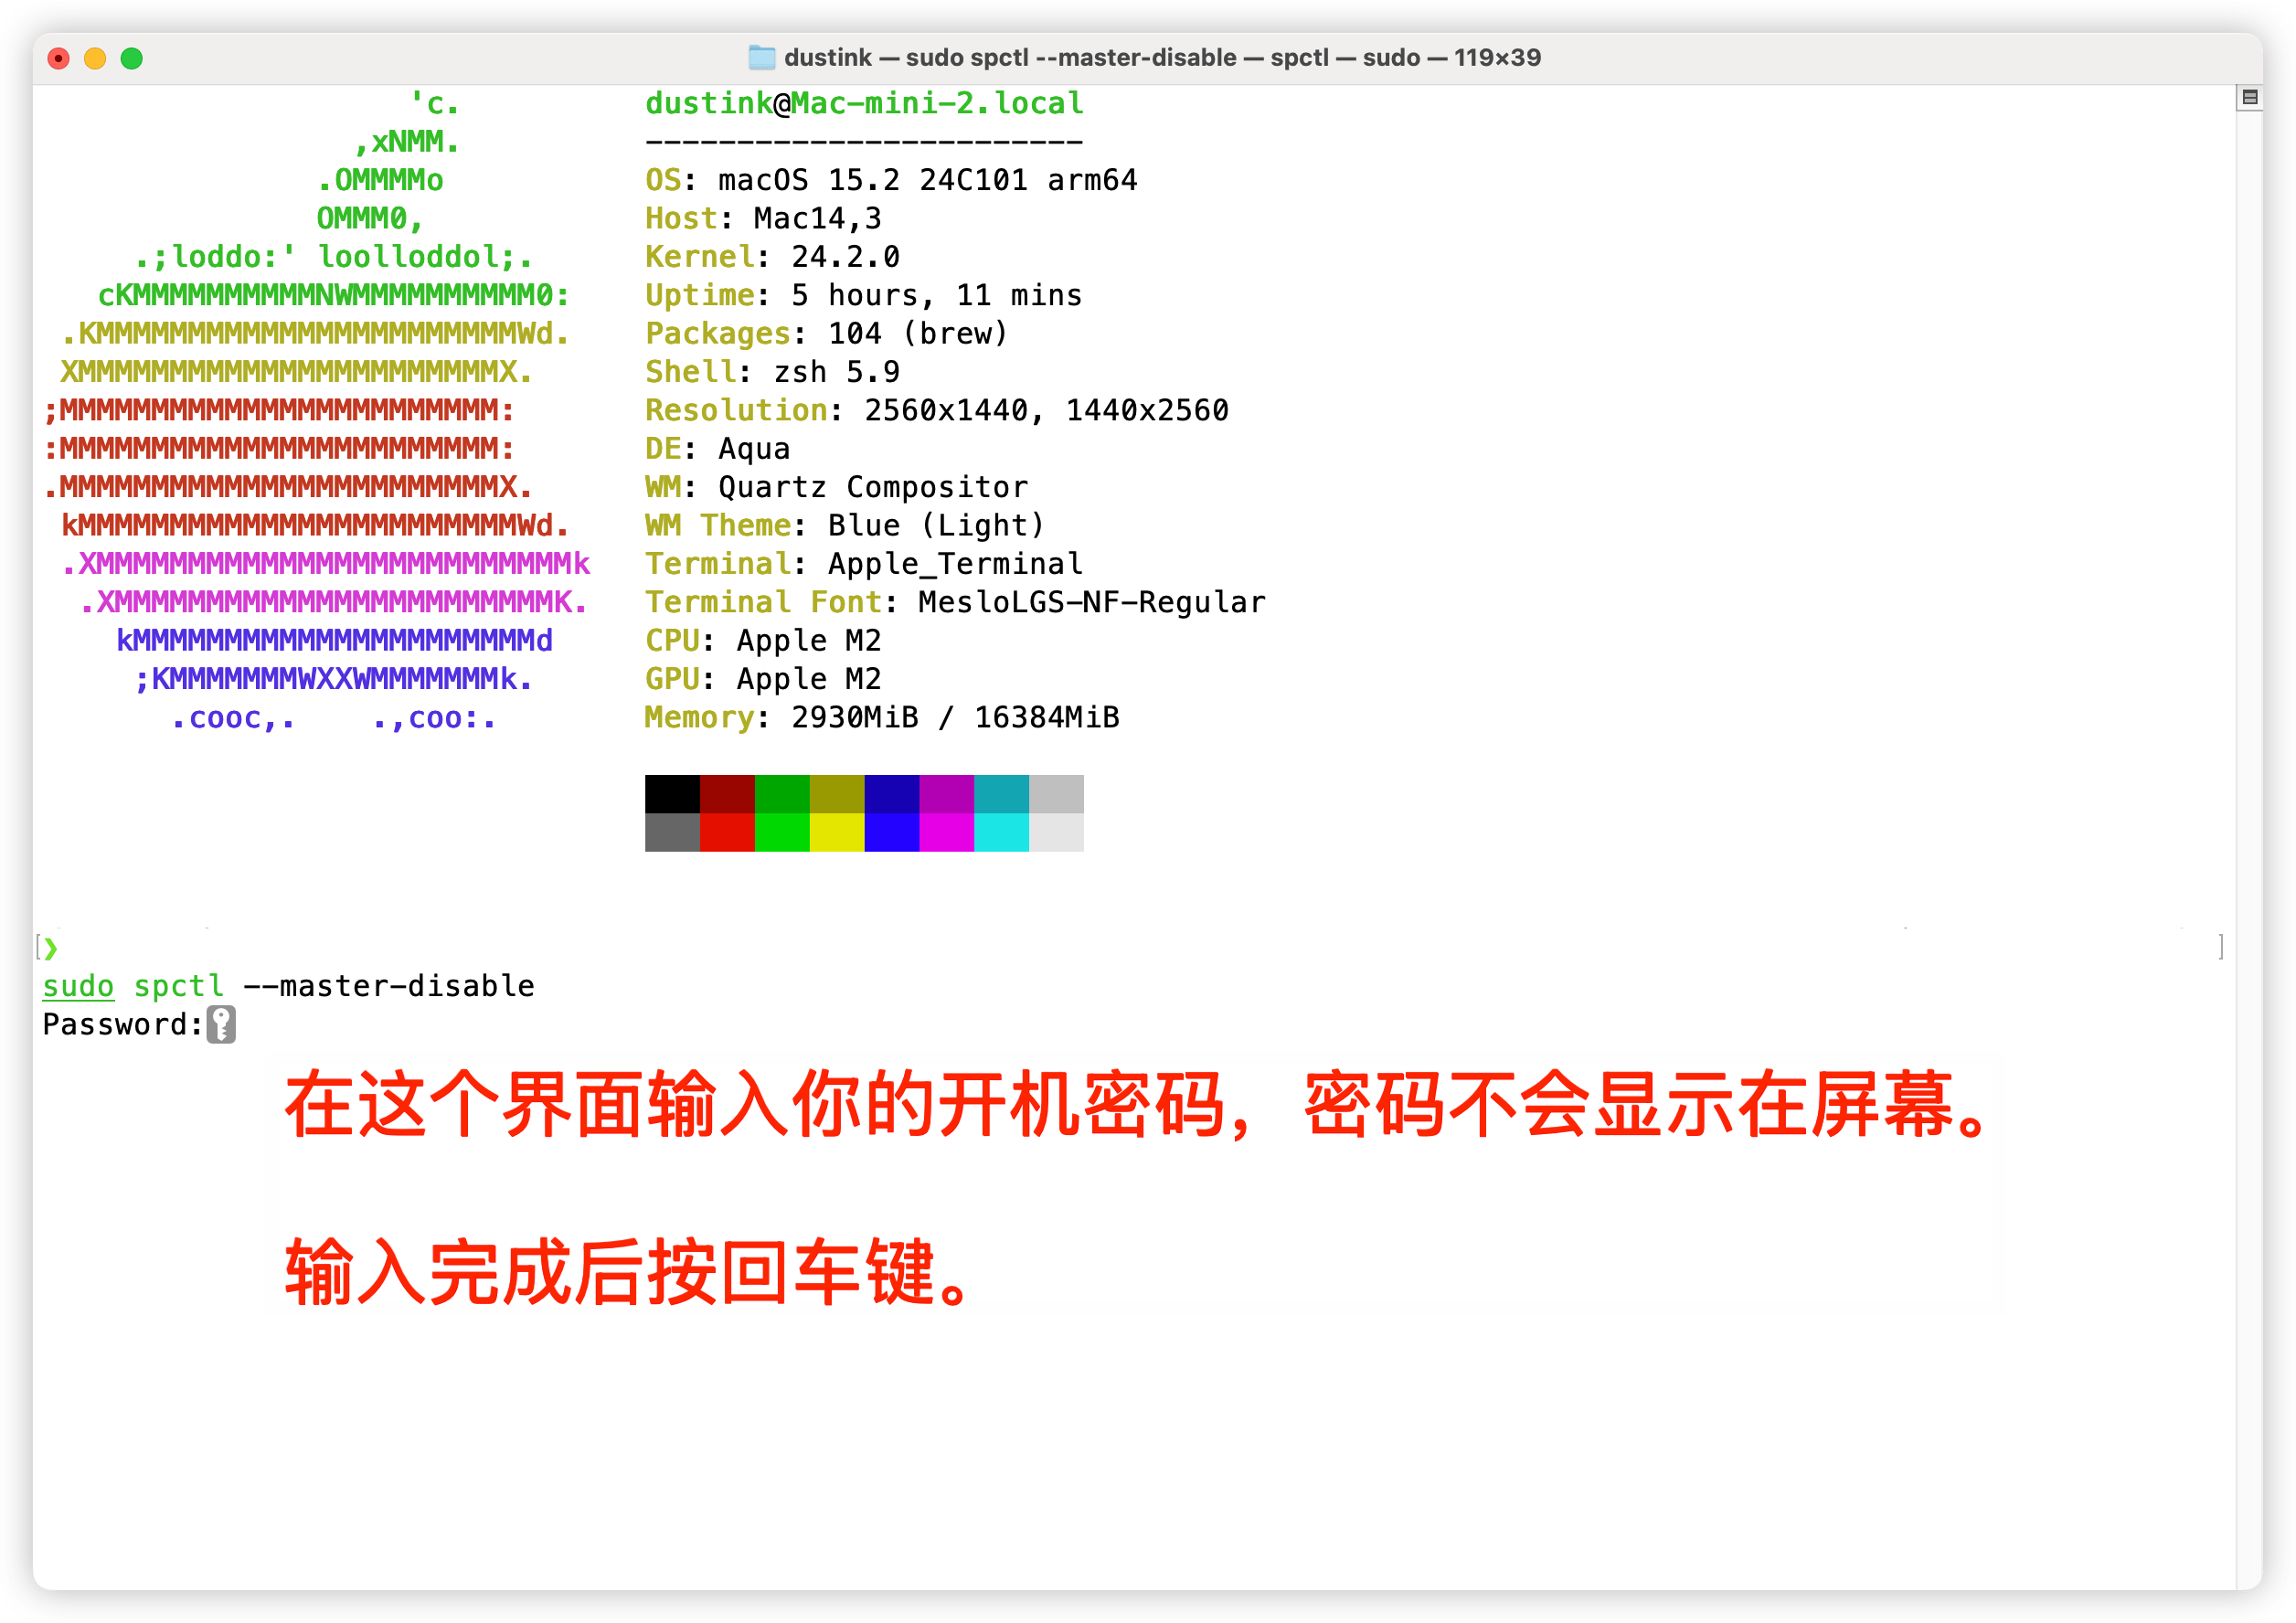
Task: Click the bright cyan color block
Action: coord(1001,832)
